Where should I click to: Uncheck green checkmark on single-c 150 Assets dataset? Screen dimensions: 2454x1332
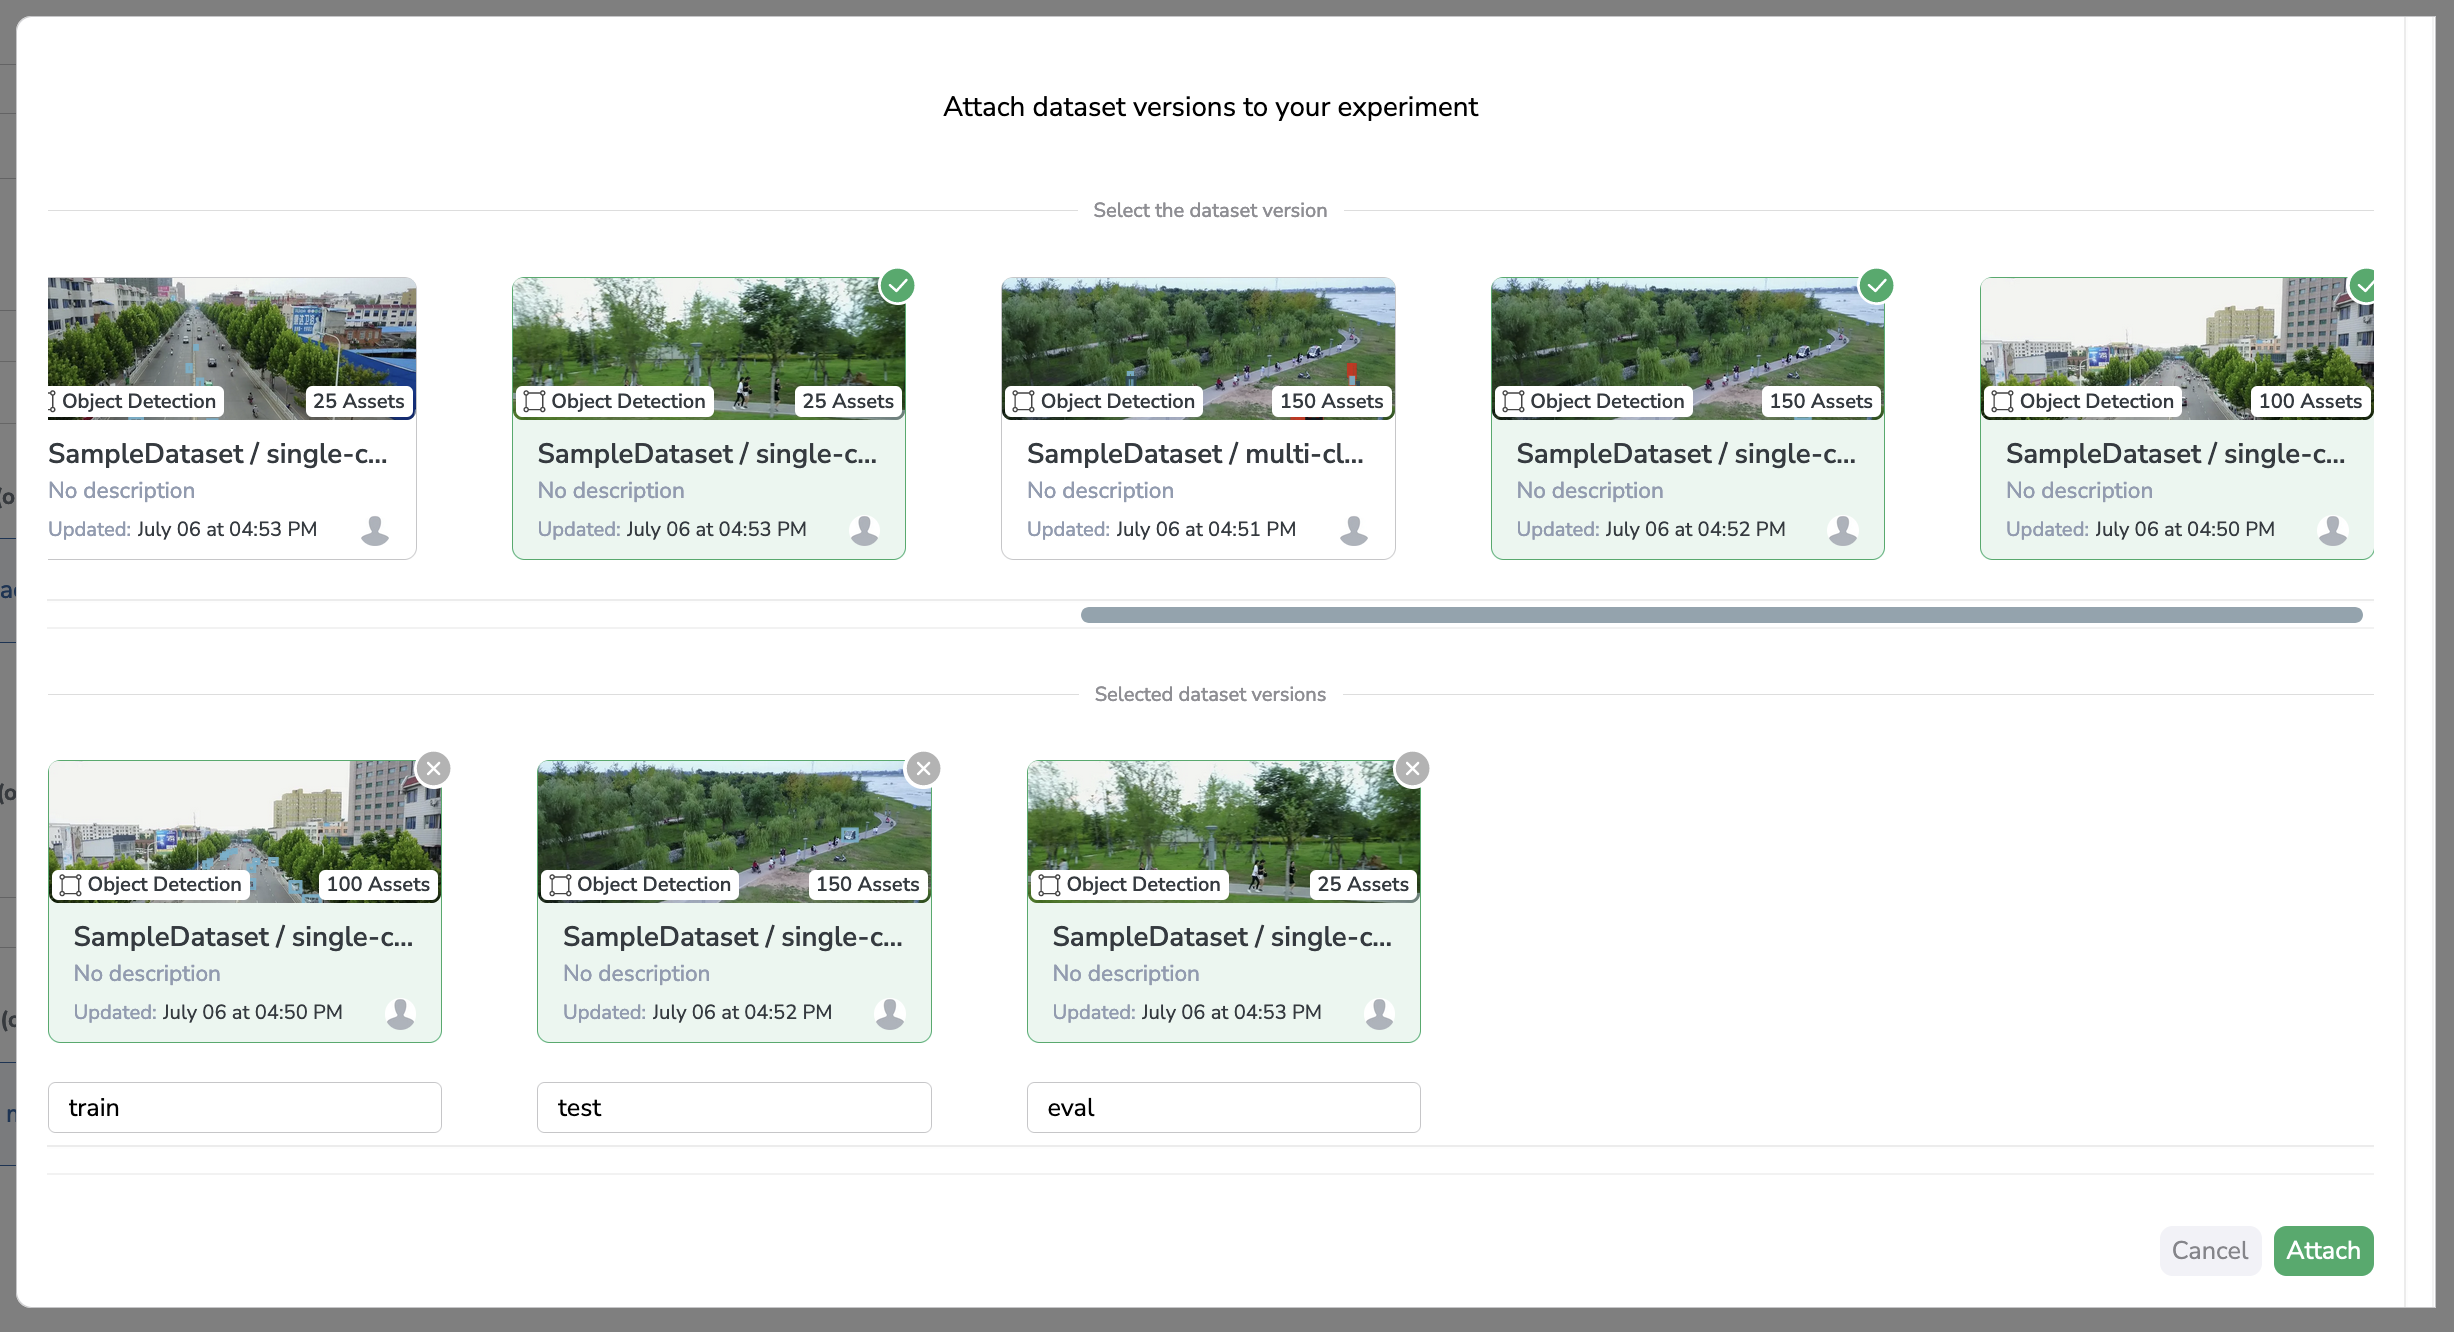click(x=1877, y=286)
